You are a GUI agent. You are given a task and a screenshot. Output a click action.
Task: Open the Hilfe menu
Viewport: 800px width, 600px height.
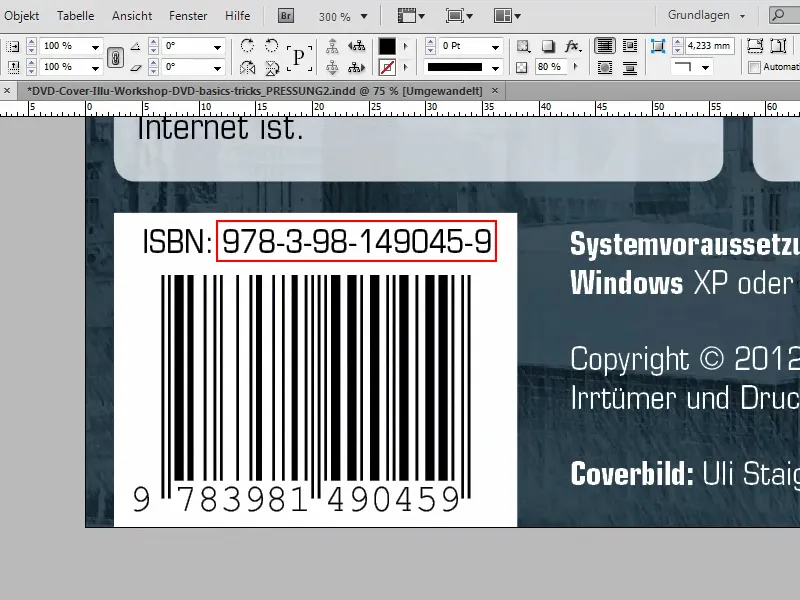coord(237,16)
